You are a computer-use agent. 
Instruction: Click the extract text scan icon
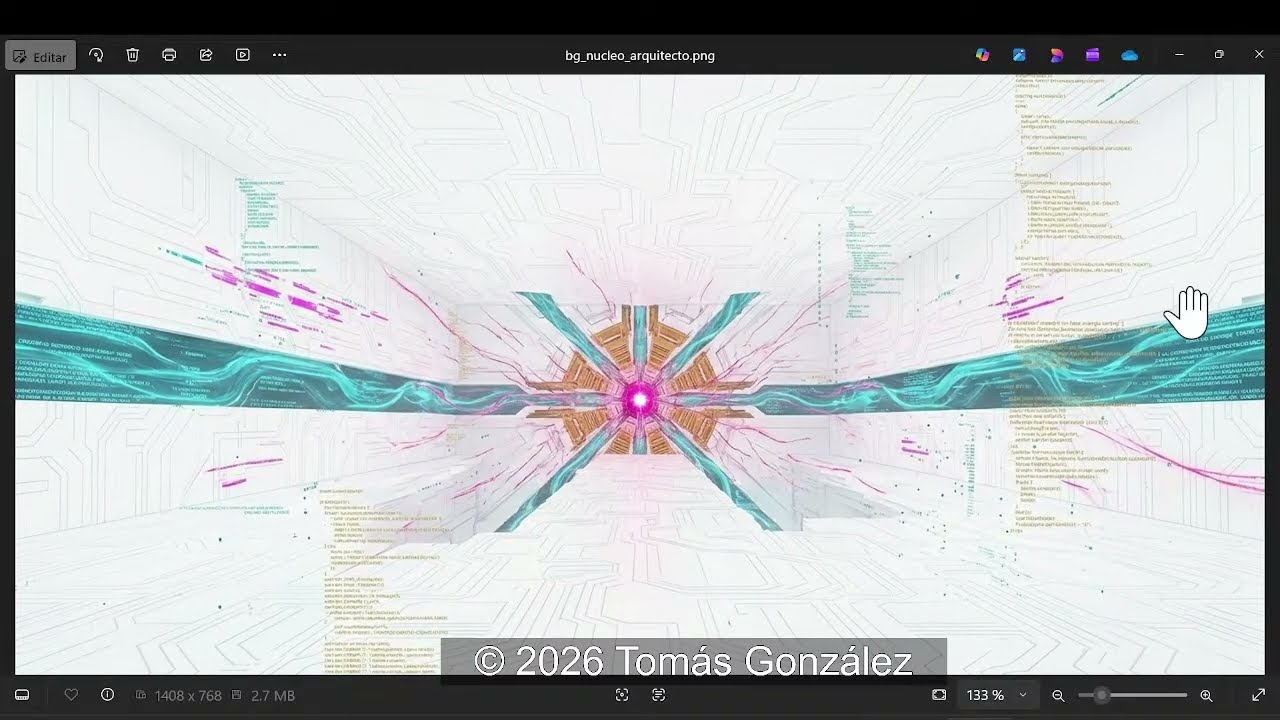pyautogui.click(x=659, y=695)
